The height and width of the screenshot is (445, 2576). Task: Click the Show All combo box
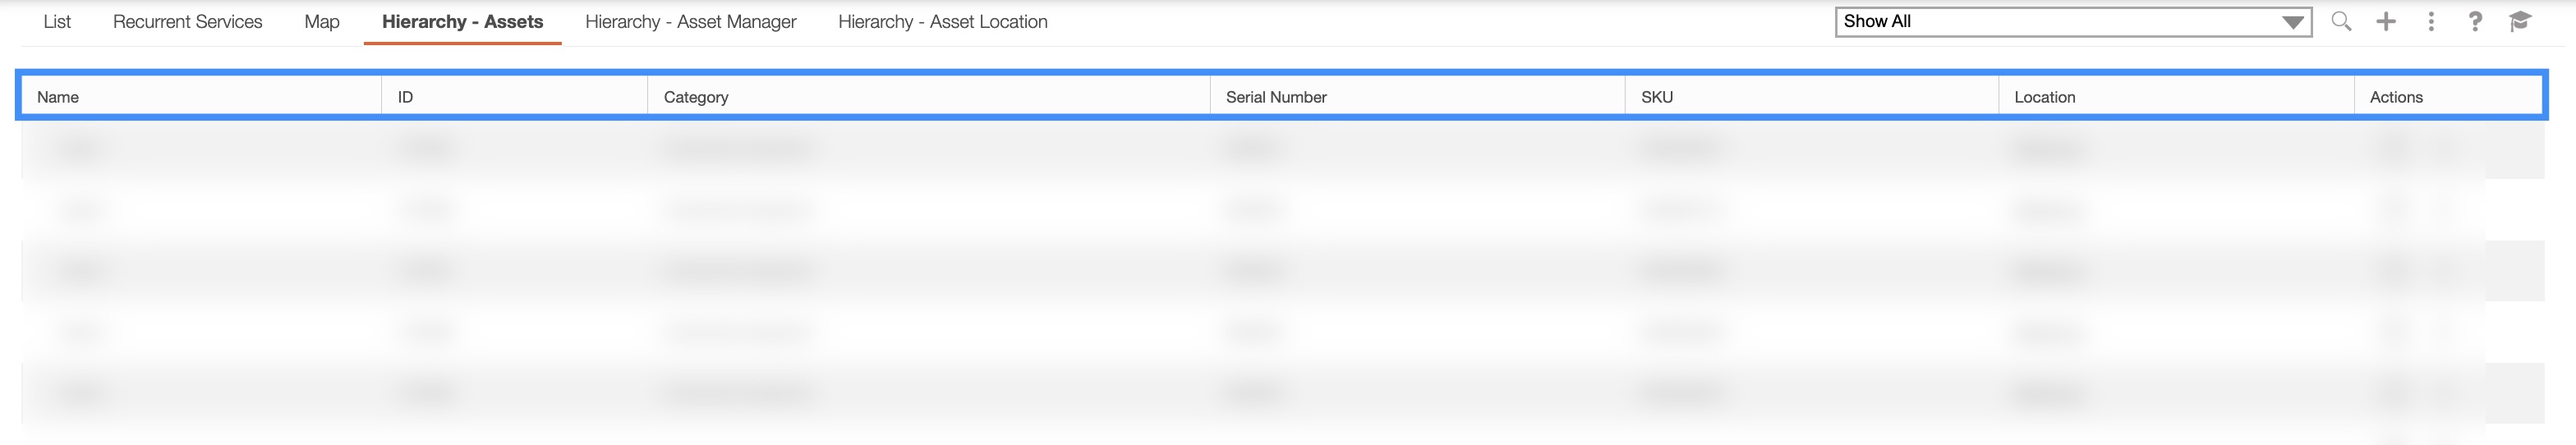(x=2060, y=22)
